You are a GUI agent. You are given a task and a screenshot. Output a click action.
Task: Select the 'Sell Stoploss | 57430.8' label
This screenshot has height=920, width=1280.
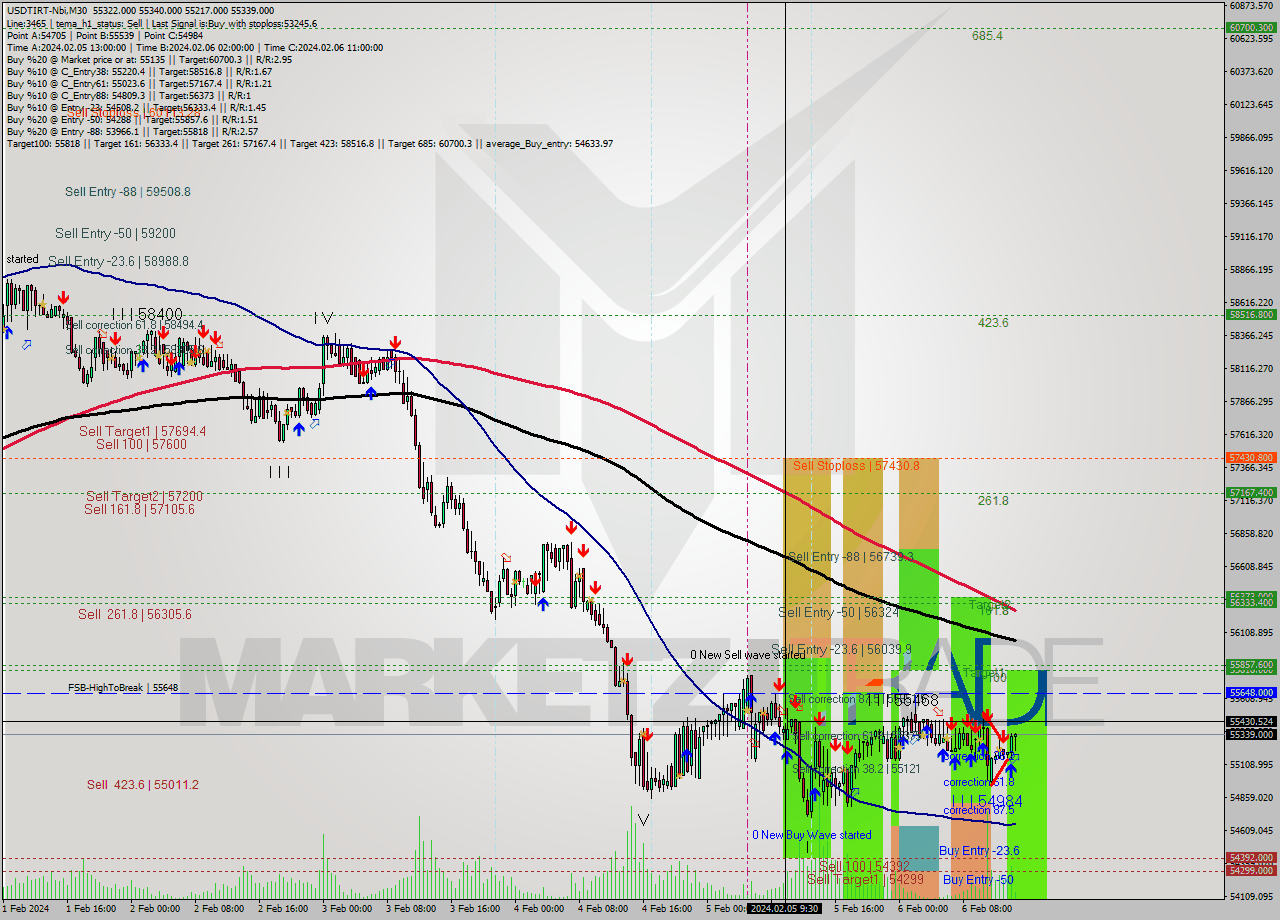pyautogui.click(x=856, y=465)
